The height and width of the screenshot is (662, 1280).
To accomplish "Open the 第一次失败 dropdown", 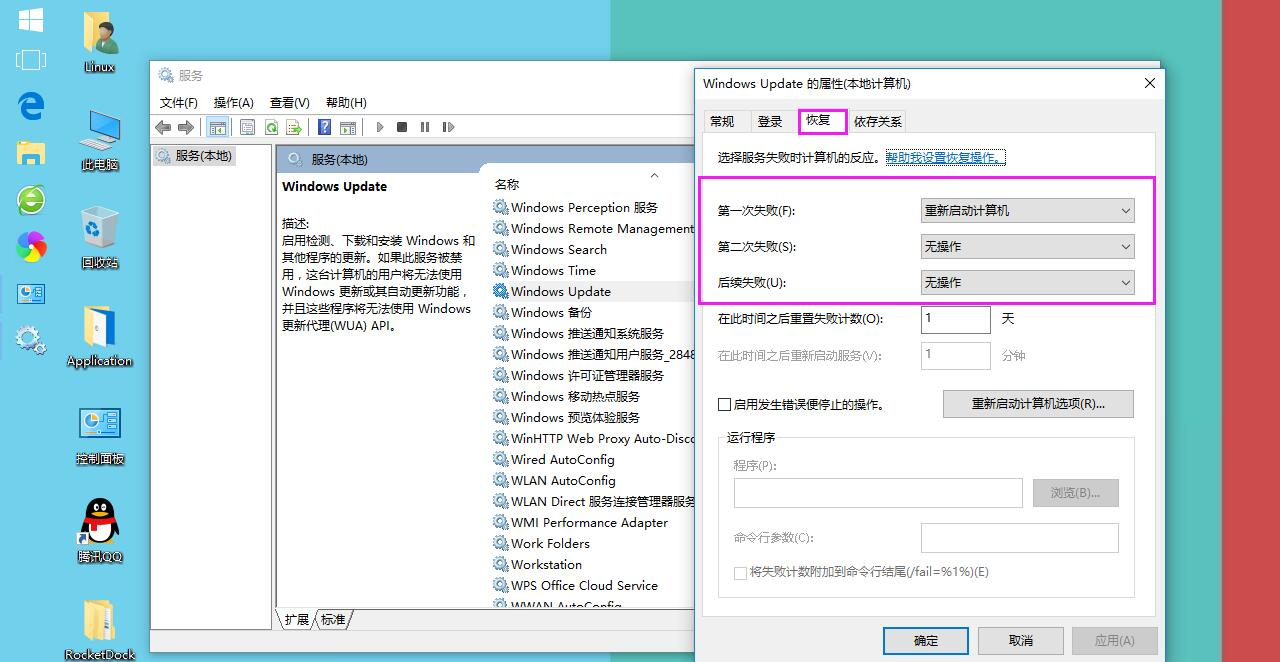I will point(1027,211).
